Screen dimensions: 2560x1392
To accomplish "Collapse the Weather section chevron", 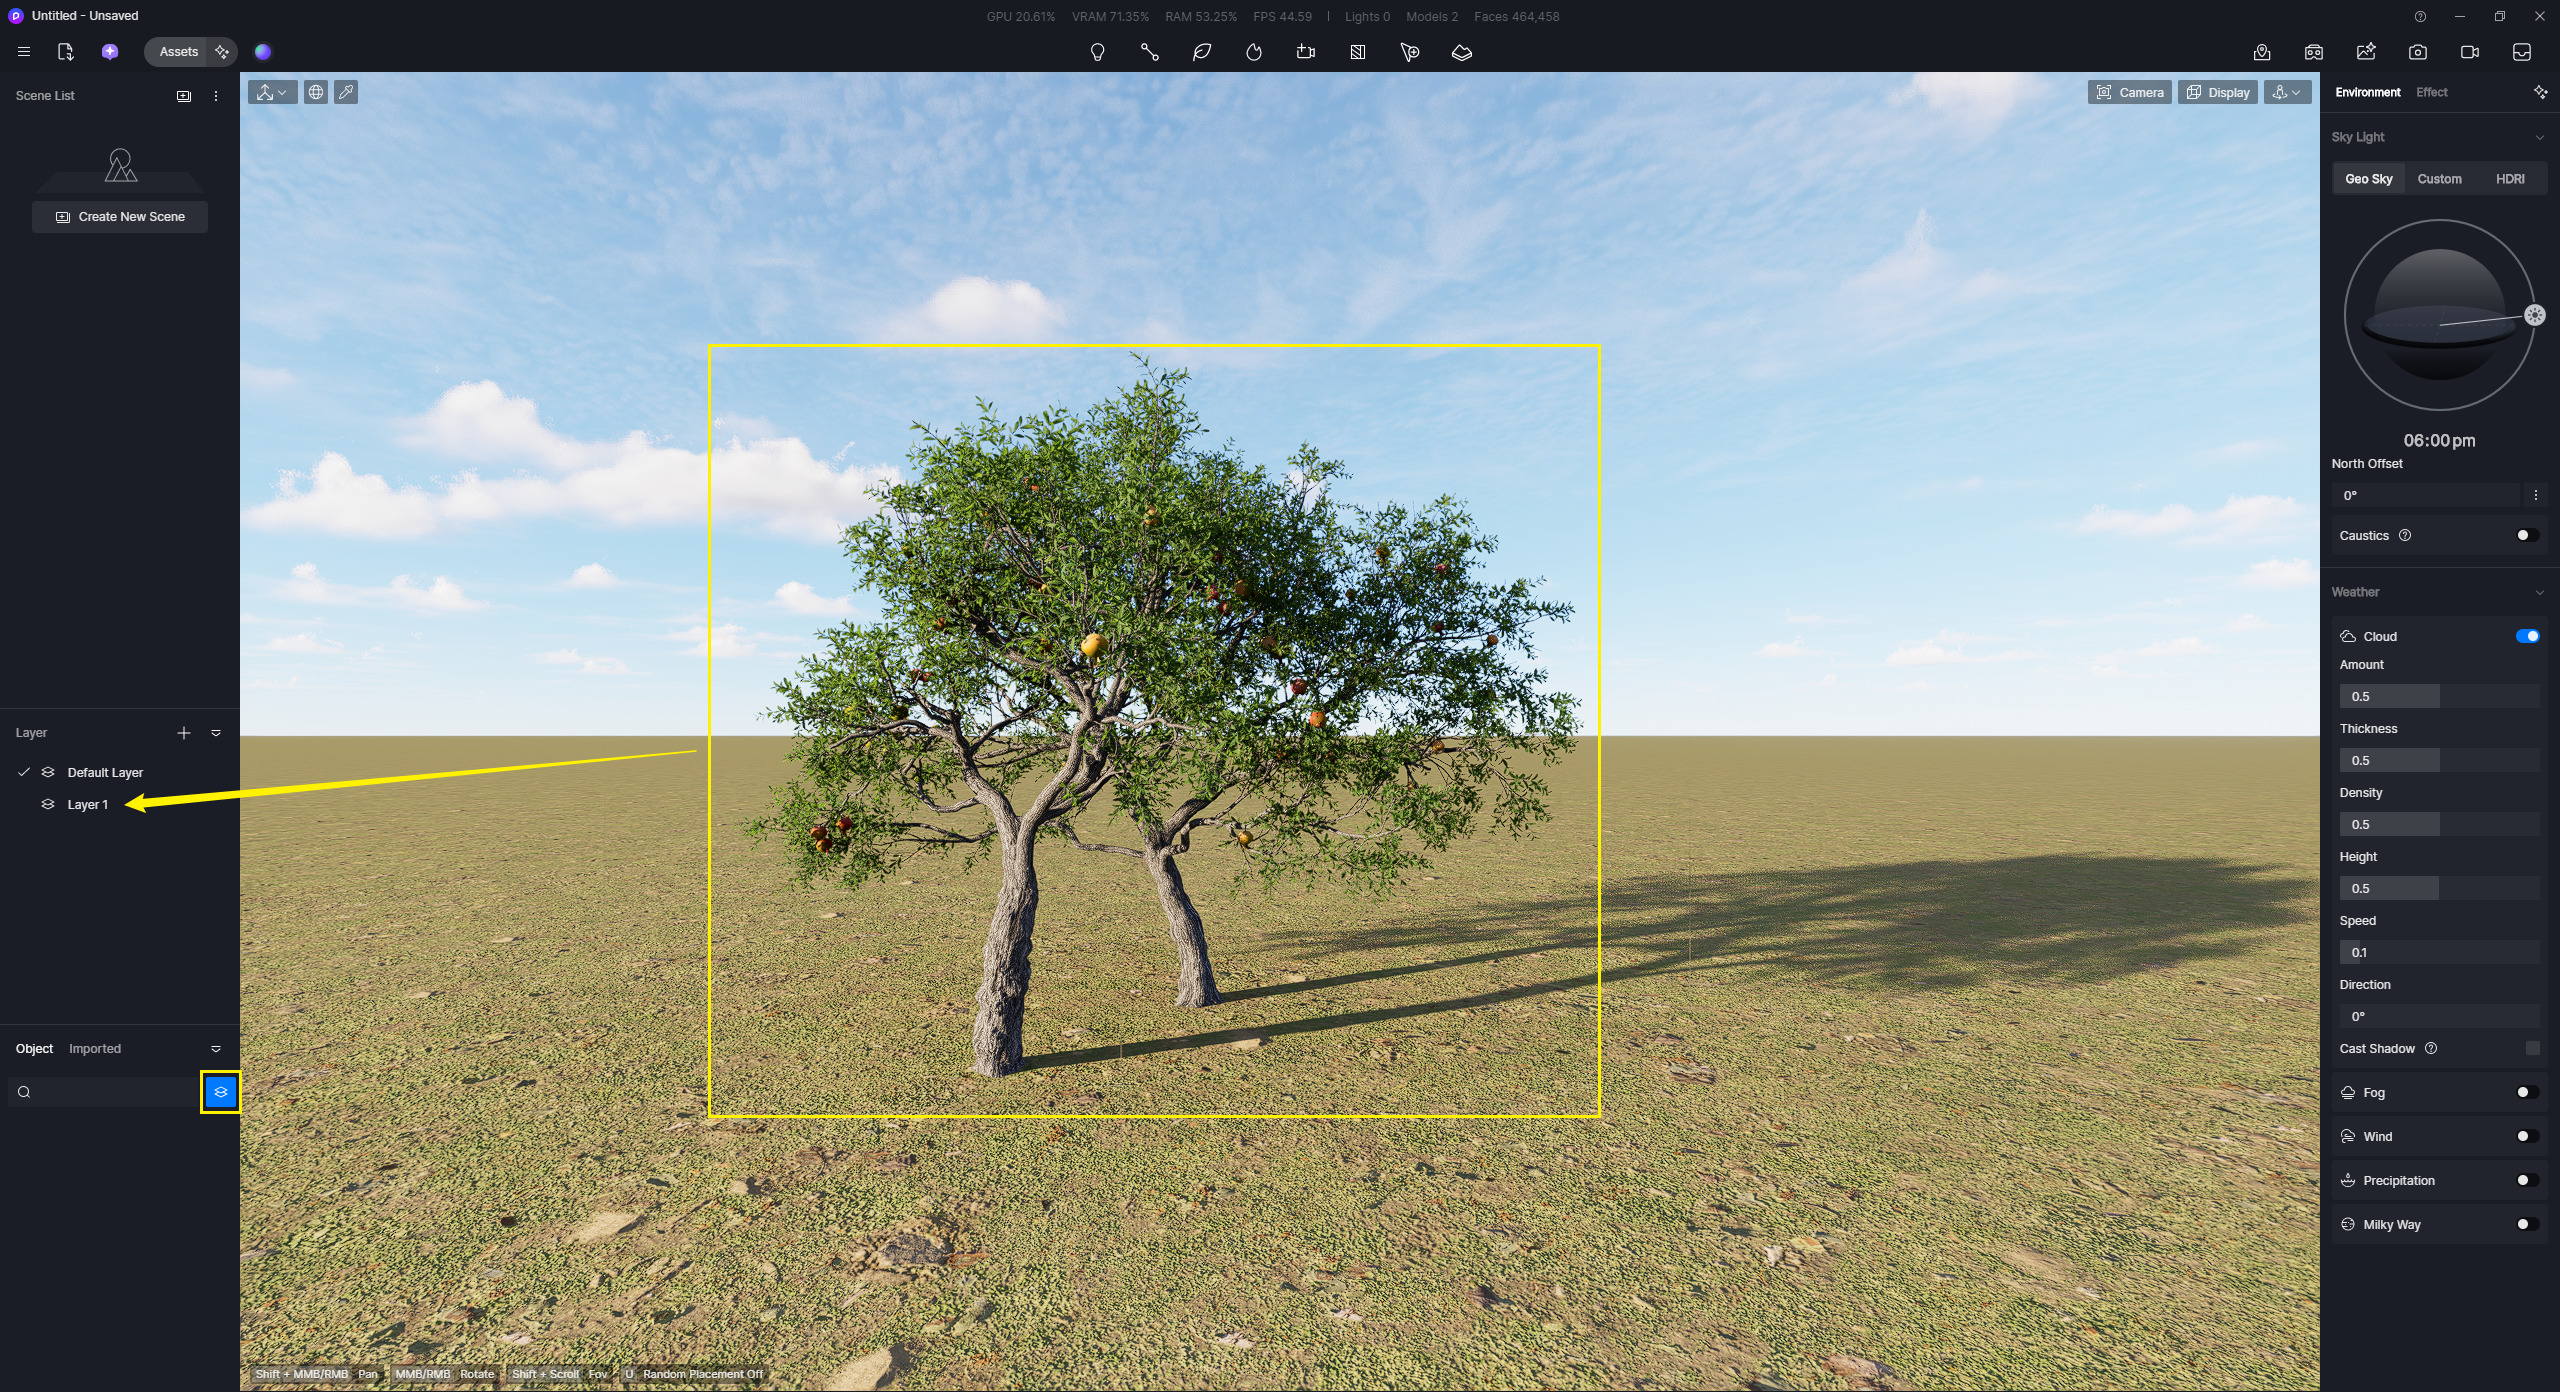I will [2539, 592].
